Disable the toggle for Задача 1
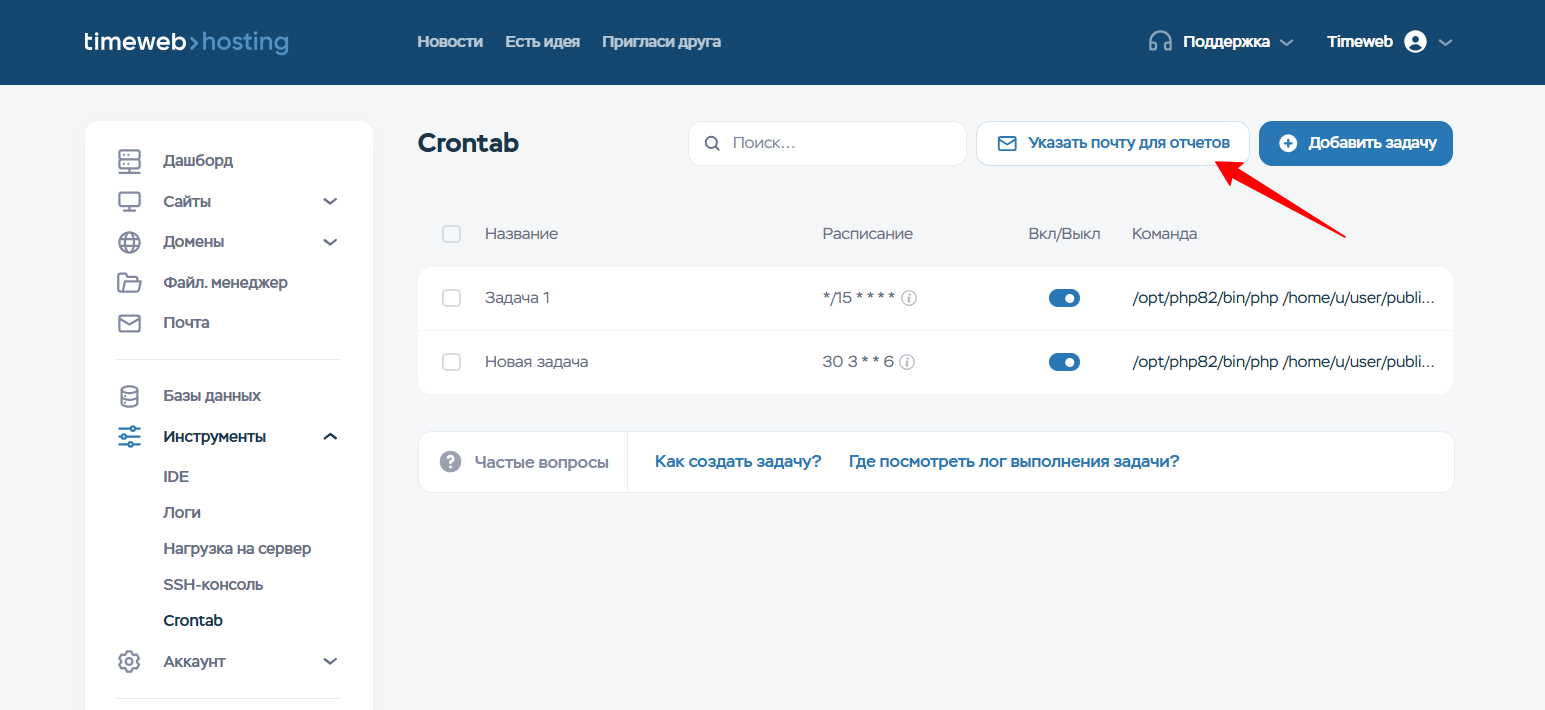This screenshot has width=1545, height=710. pos(1064,298)
